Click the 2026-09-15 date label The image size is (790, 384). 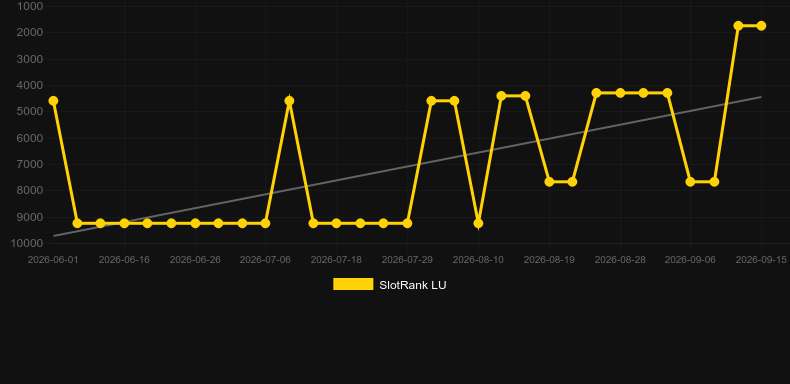(761, 260)
